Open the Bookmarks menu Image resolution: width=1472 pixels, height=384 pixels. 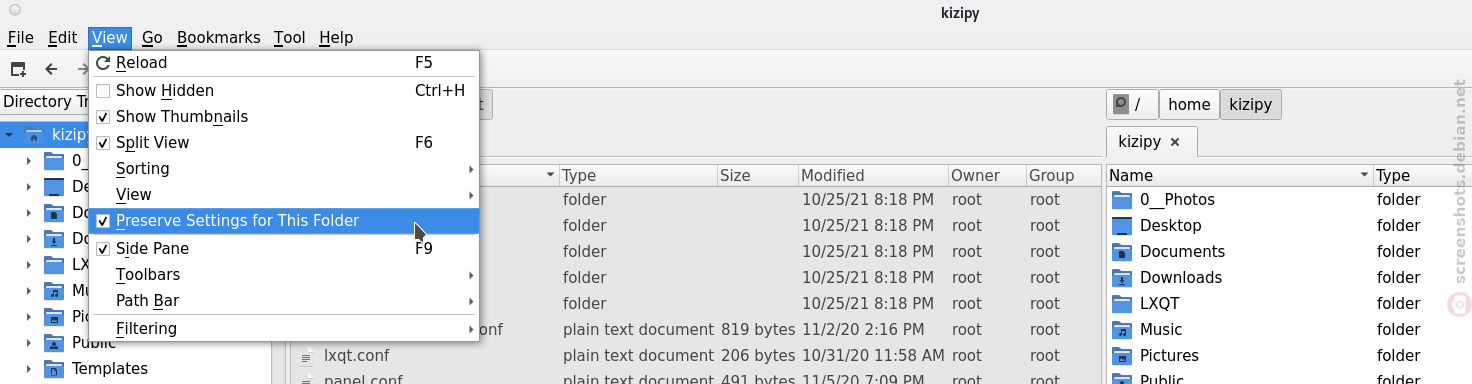(x=219, y=38)
